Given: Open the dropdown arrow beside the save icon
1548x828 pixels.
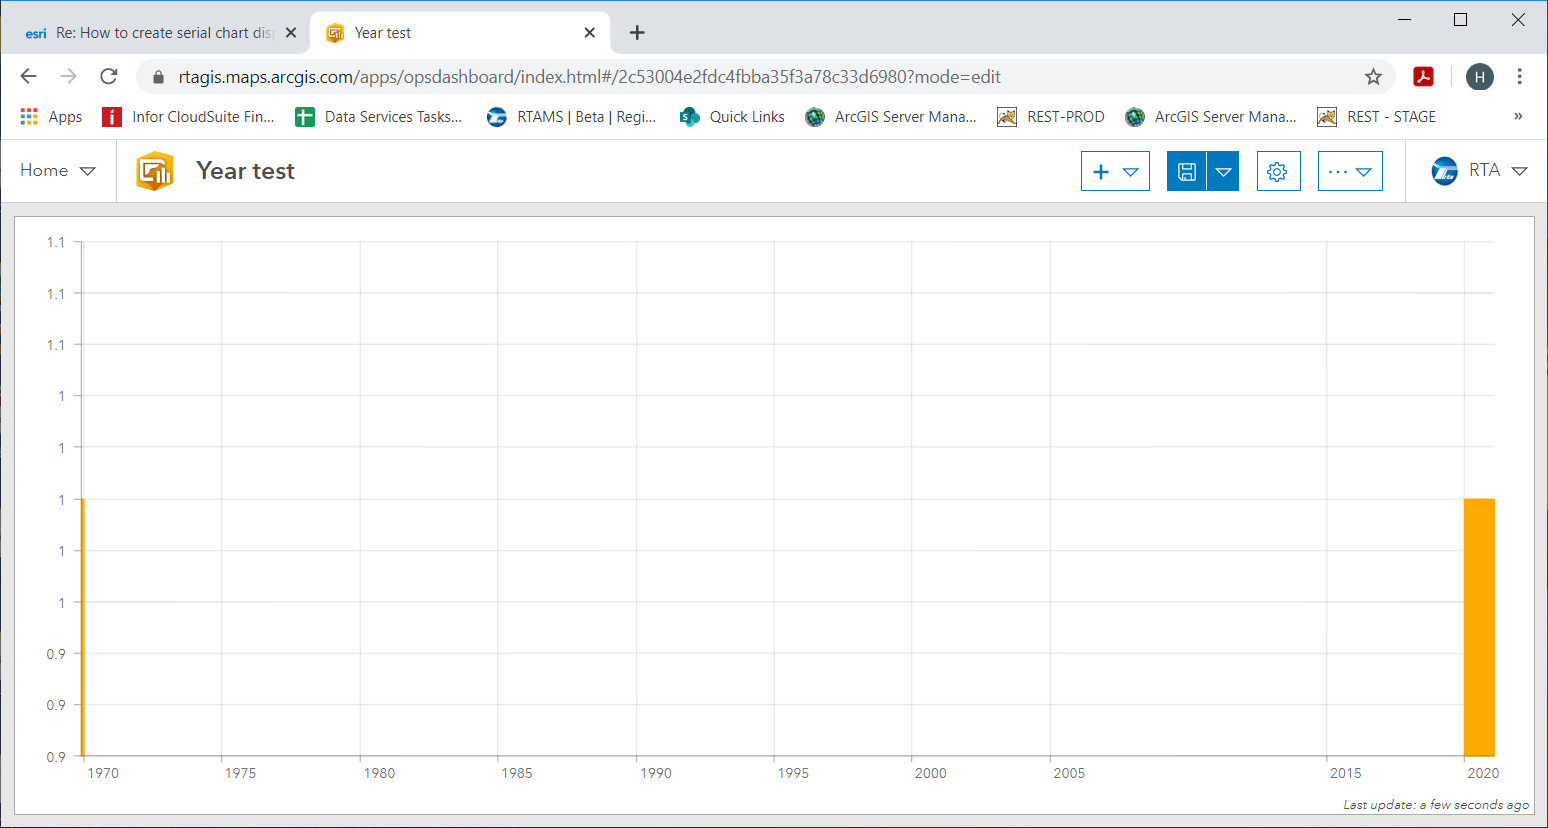Looking at the screenshot, I should coord(1222,170).
